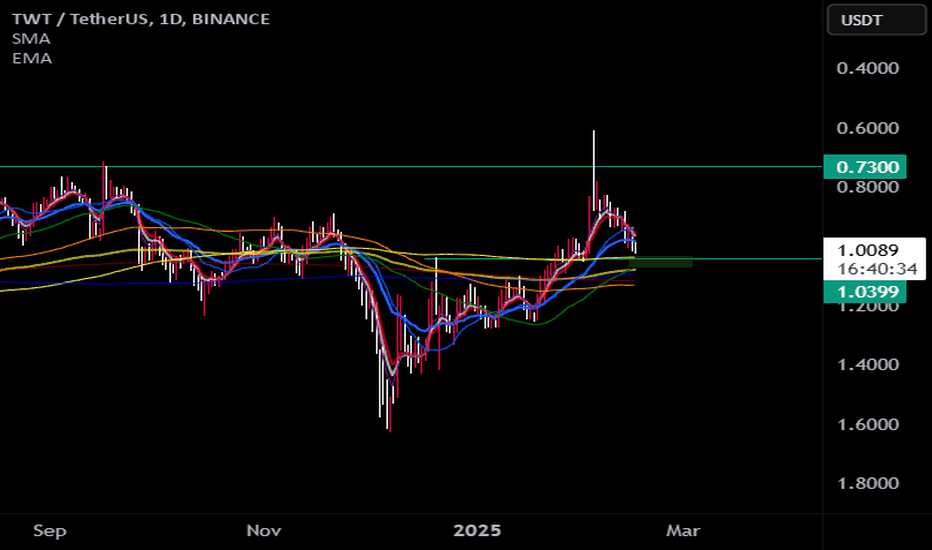Select the EMA indicator legend
This screenshot has height=550, width=932.
click(32, 58)
